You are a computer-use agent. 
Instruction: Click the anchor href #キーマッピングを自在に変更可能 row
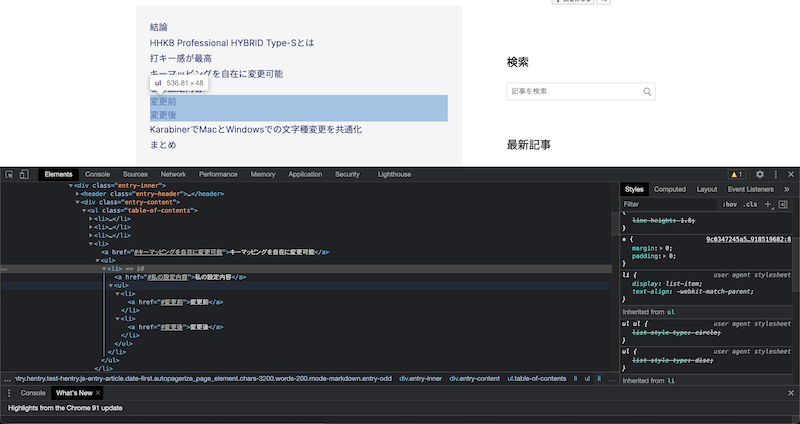(215, 253)
